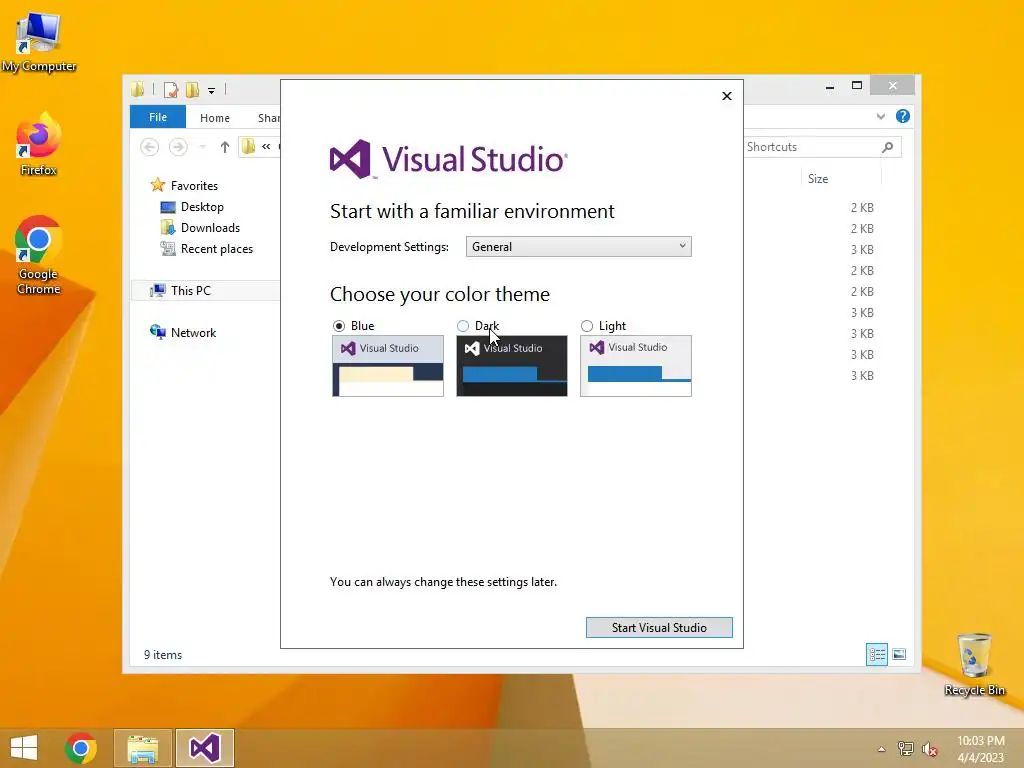This screenshot has width=1024, height=768.
Task: Switch to large icons view in Explorer
Action: 899,654
